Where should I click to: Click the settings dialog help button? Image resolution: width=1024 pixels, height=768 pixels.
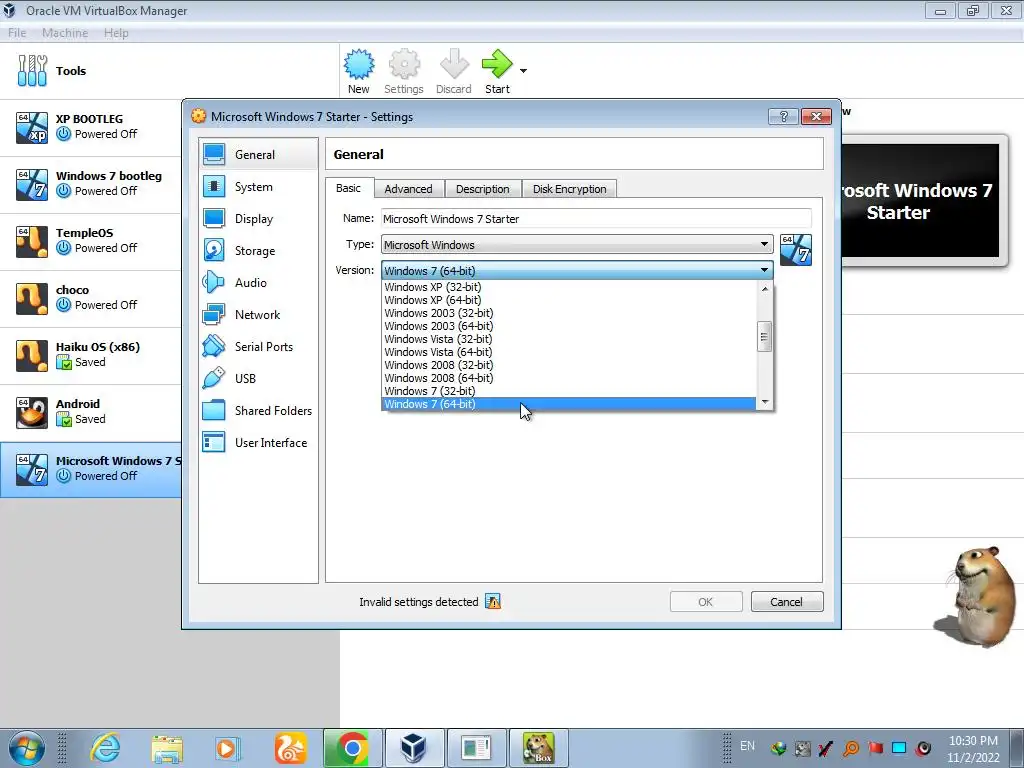point(784,116)
